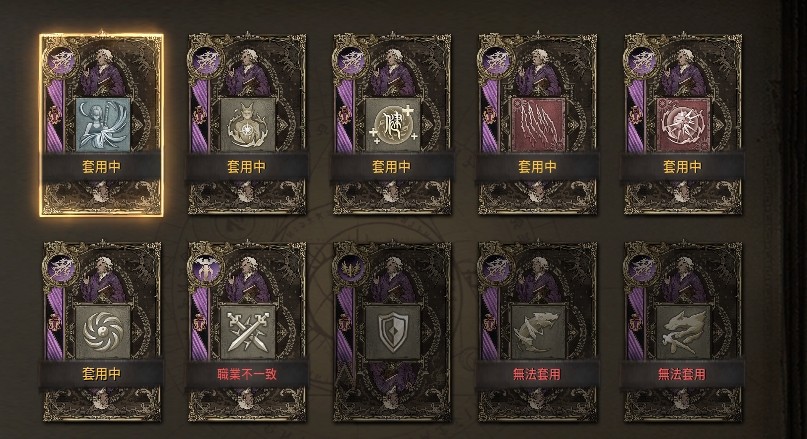The image size is (807, 439).
Task: Click purple-robed character portrait on highlighted card
Action: tap(108, 71)
